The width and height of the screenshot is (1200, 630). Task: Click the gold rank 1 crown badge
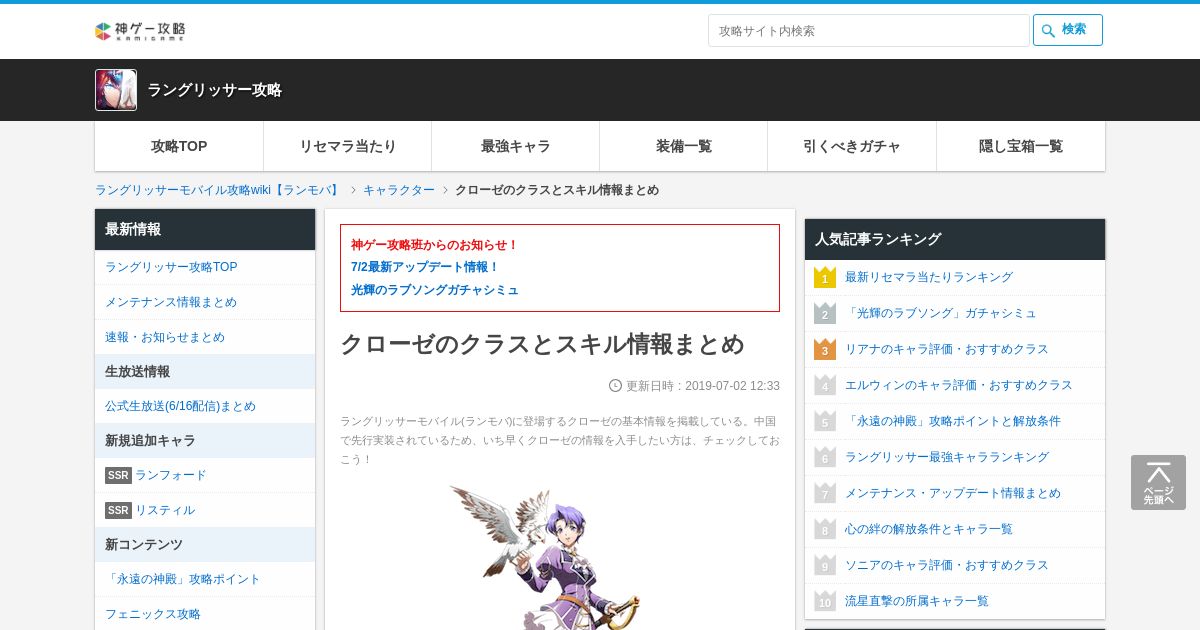[825, 277]
